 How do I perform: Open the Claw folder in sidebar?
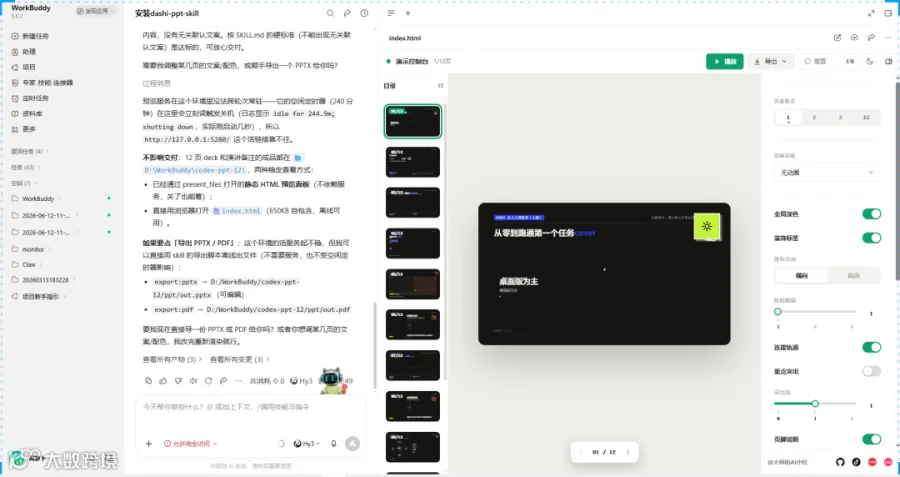click(x=29, y=265)
